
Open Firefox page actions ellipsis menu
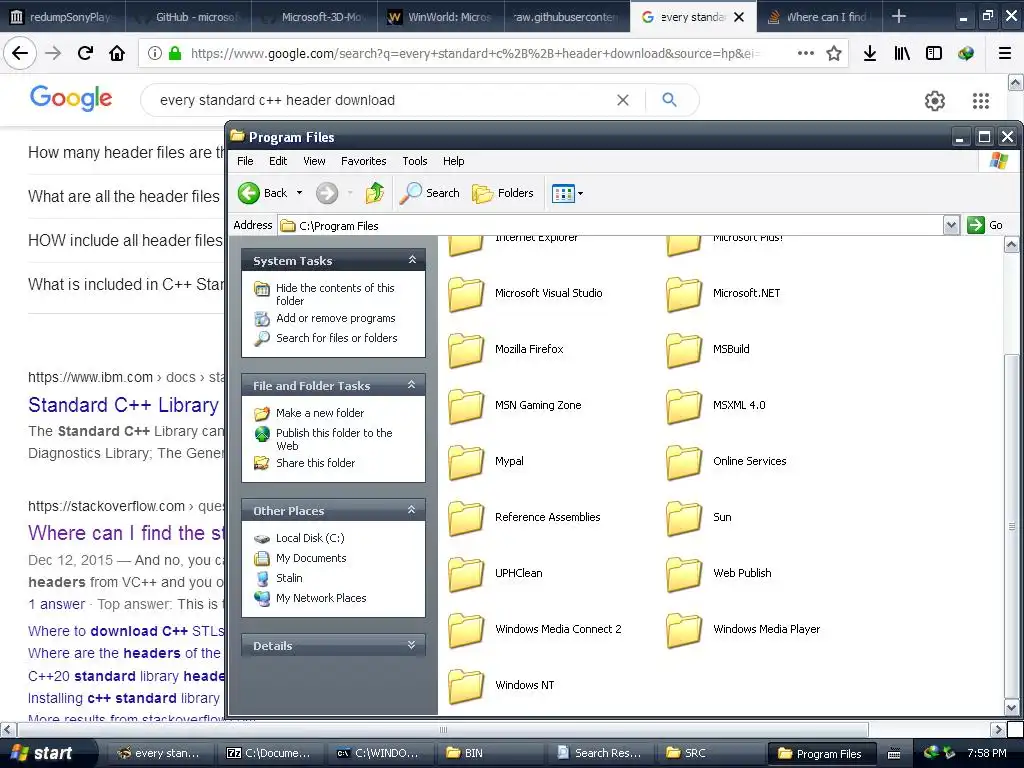click(806, 53)
